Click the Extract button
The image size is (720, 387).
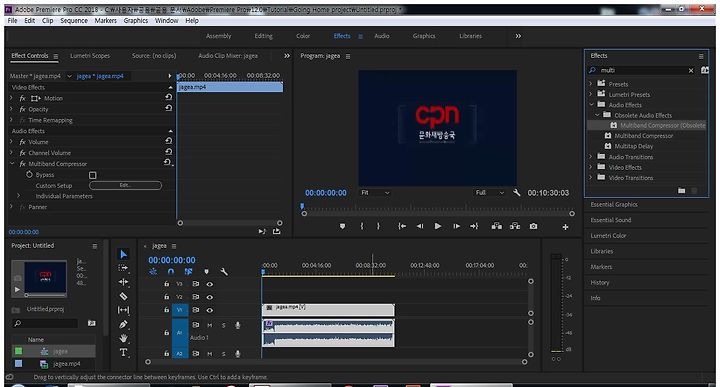pos(515,226)
